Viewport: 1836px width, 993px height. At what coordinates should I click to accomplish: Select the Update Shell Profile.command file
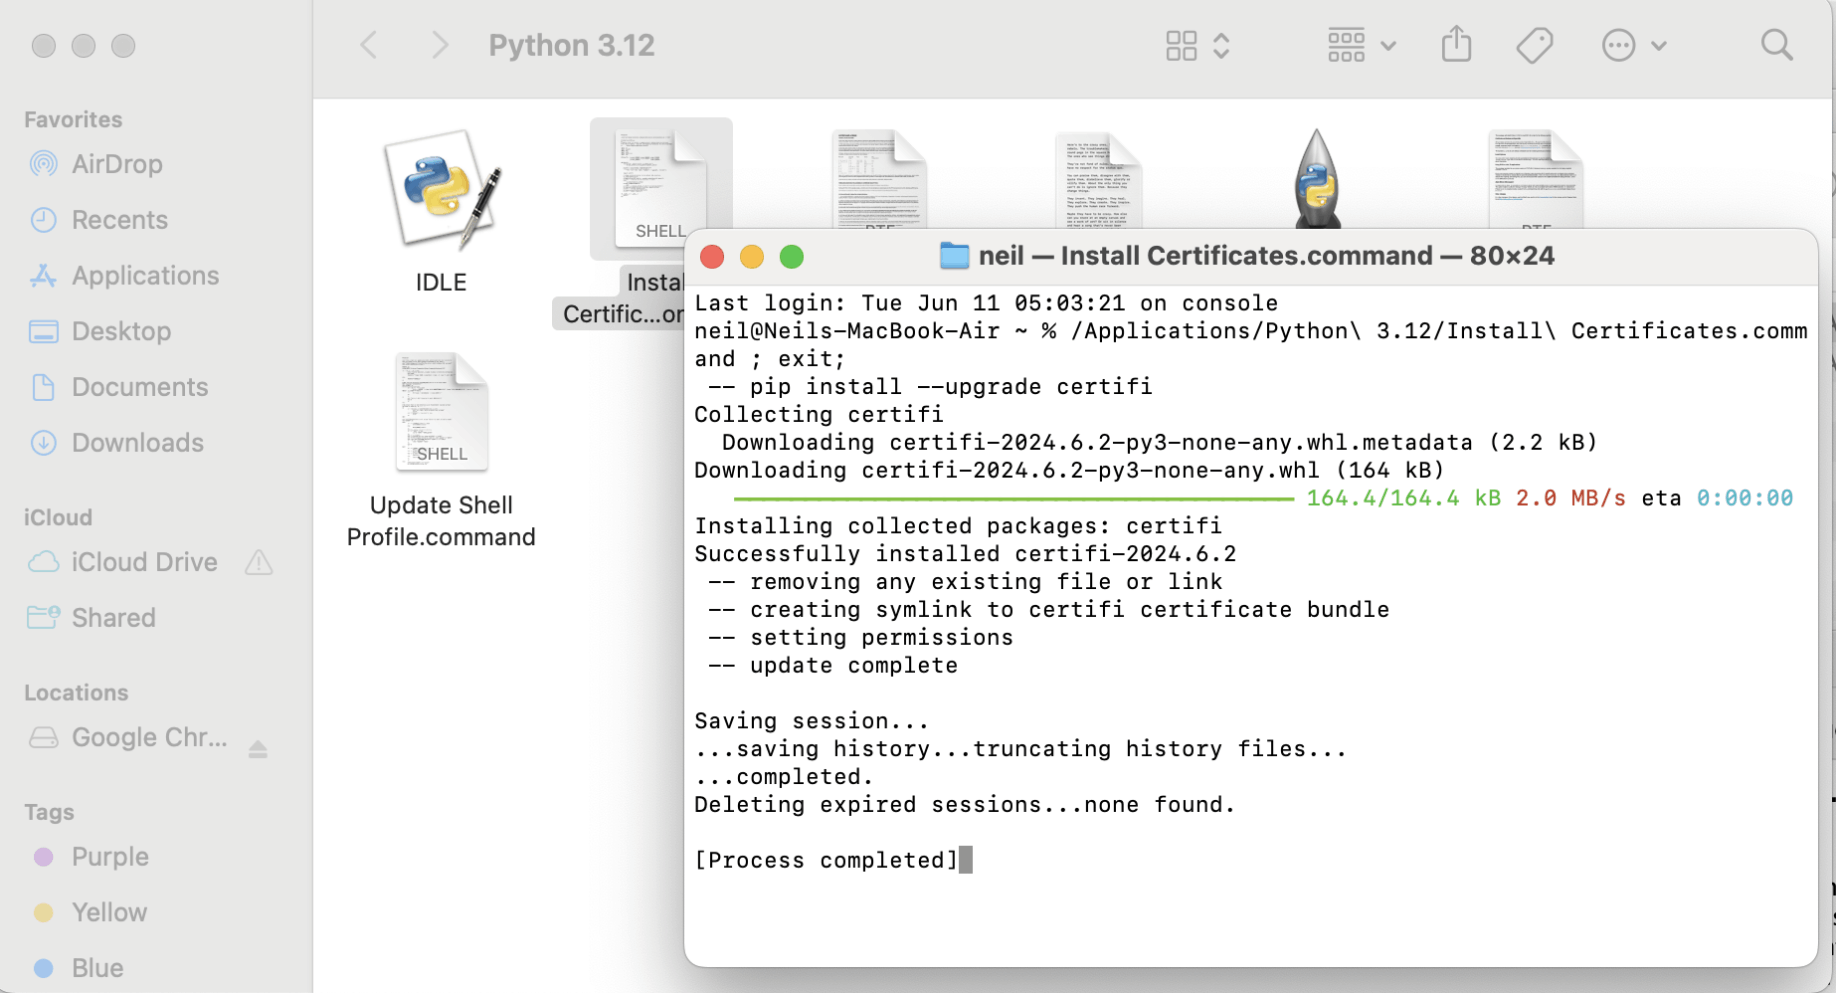point(441,413)
